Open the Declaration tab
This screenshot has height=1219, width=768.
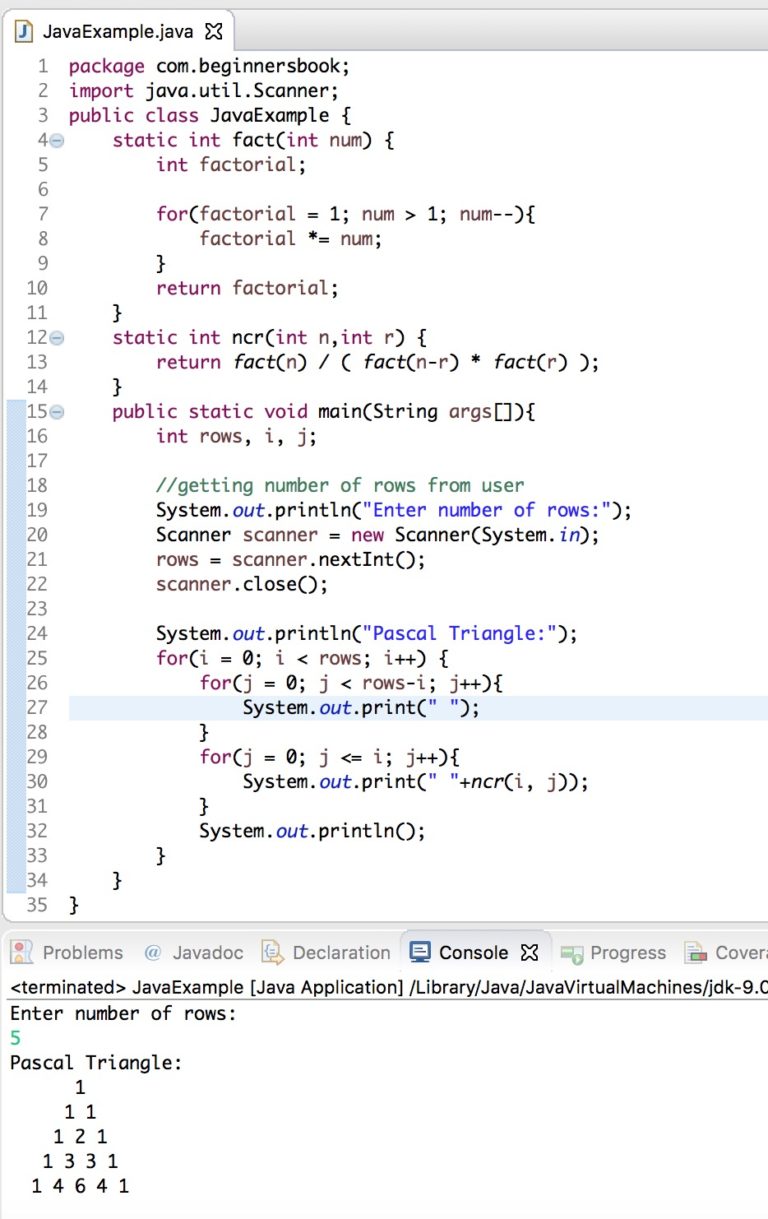326,952
